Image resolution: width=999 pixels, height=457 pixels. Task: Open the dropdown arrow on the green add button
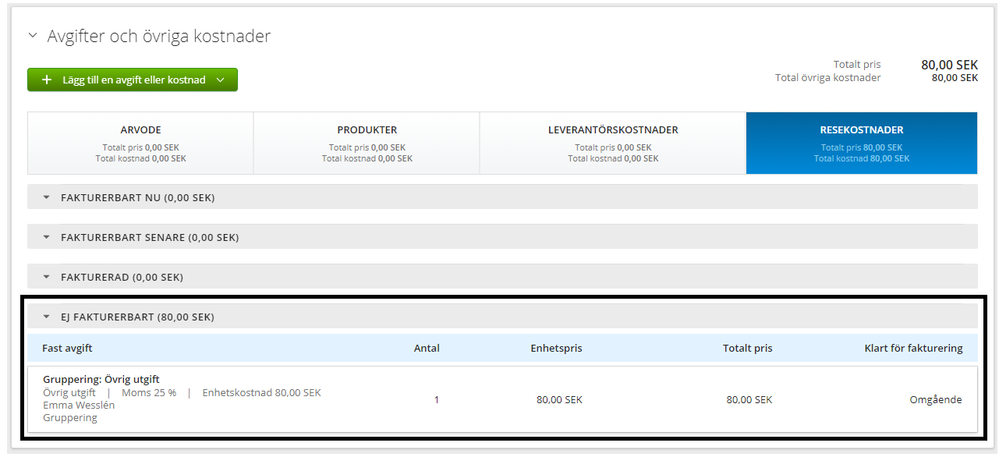220,80
